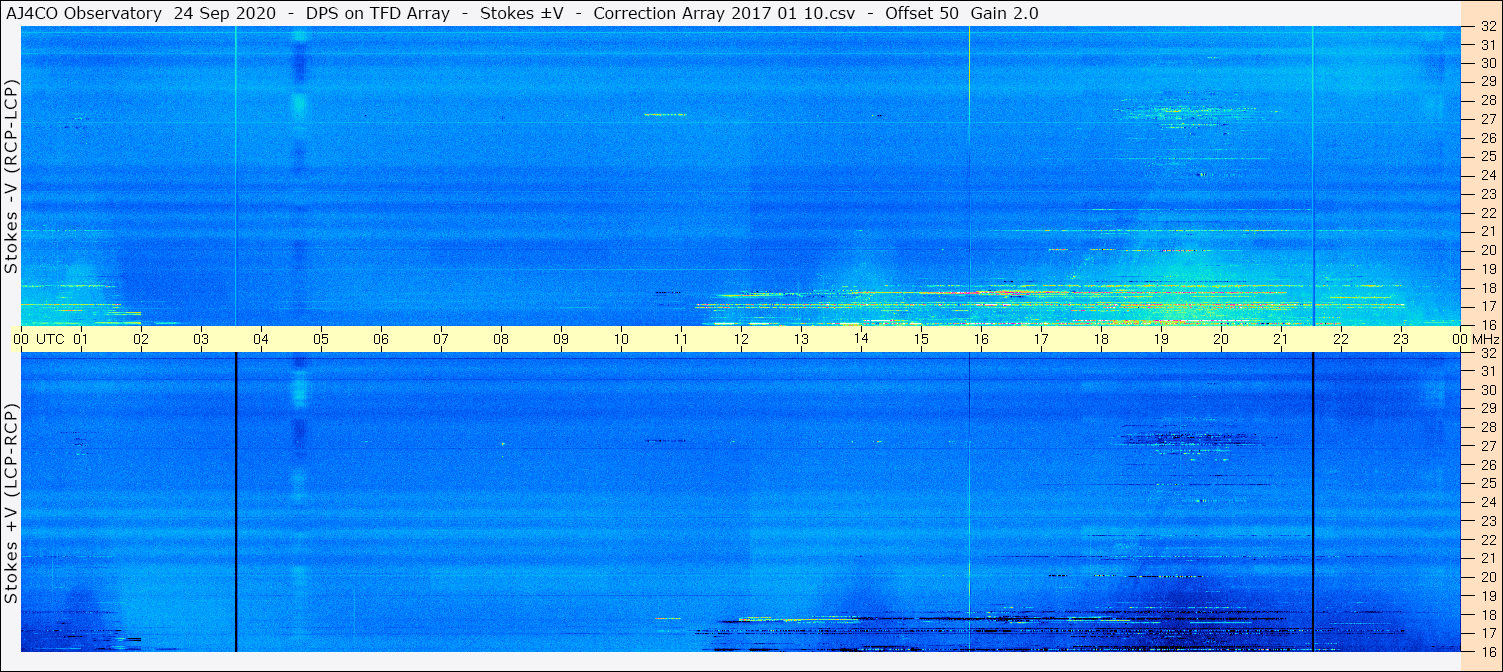Click 27 MHz label in Stokes +V panel
This screenshot has height=672, width=1503.
[1487, 446]
